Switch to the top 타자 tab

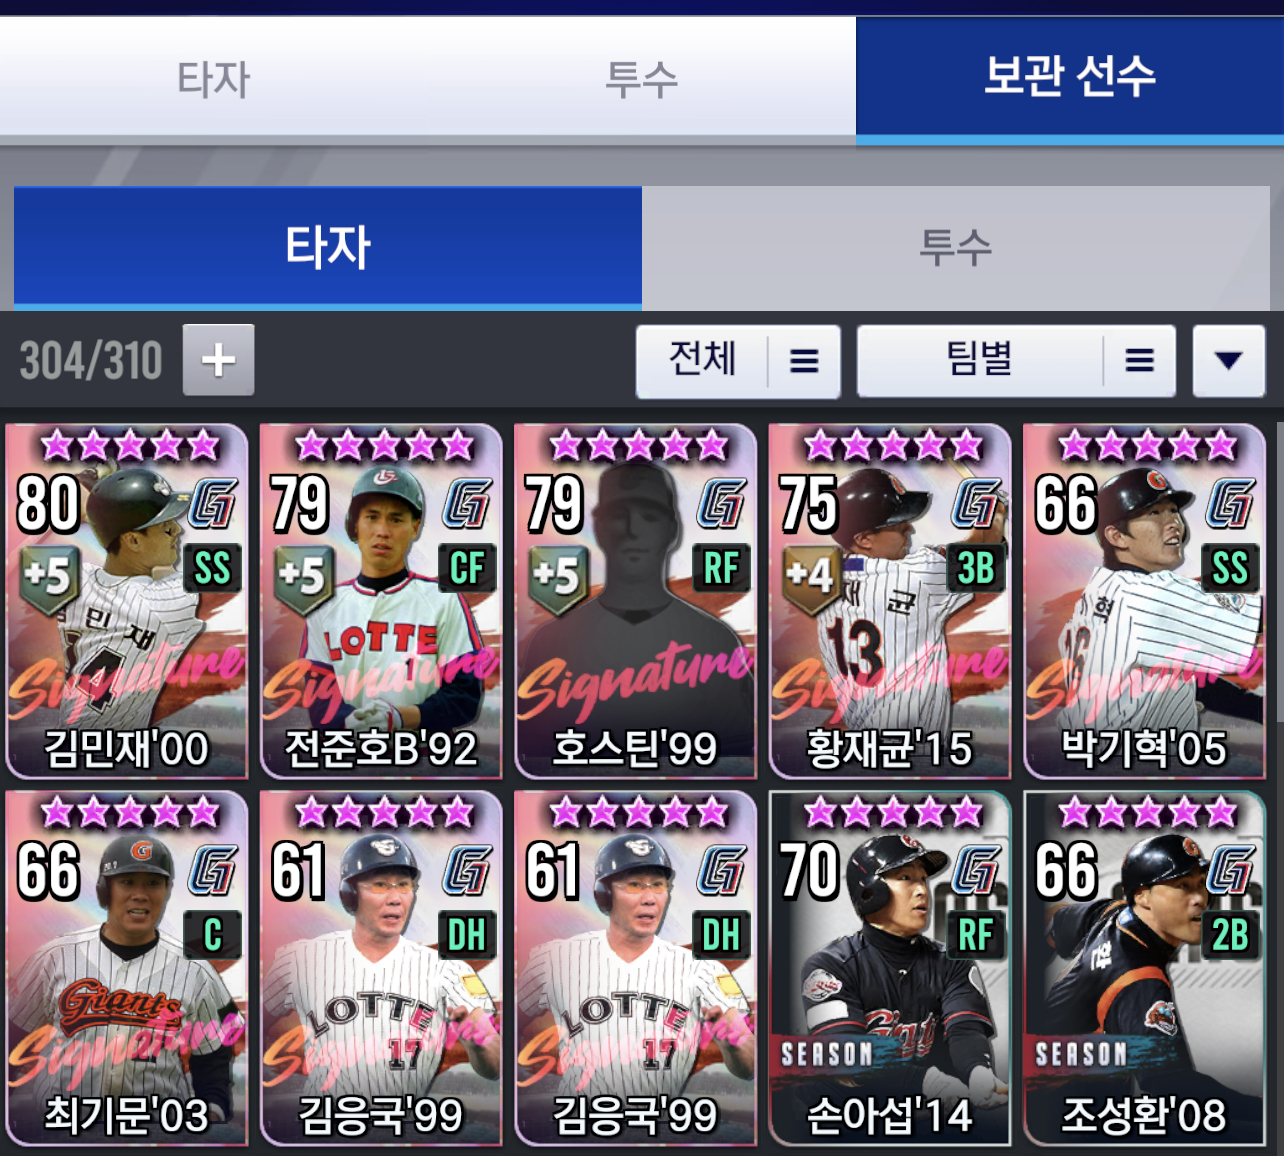[x=213, y=78]
